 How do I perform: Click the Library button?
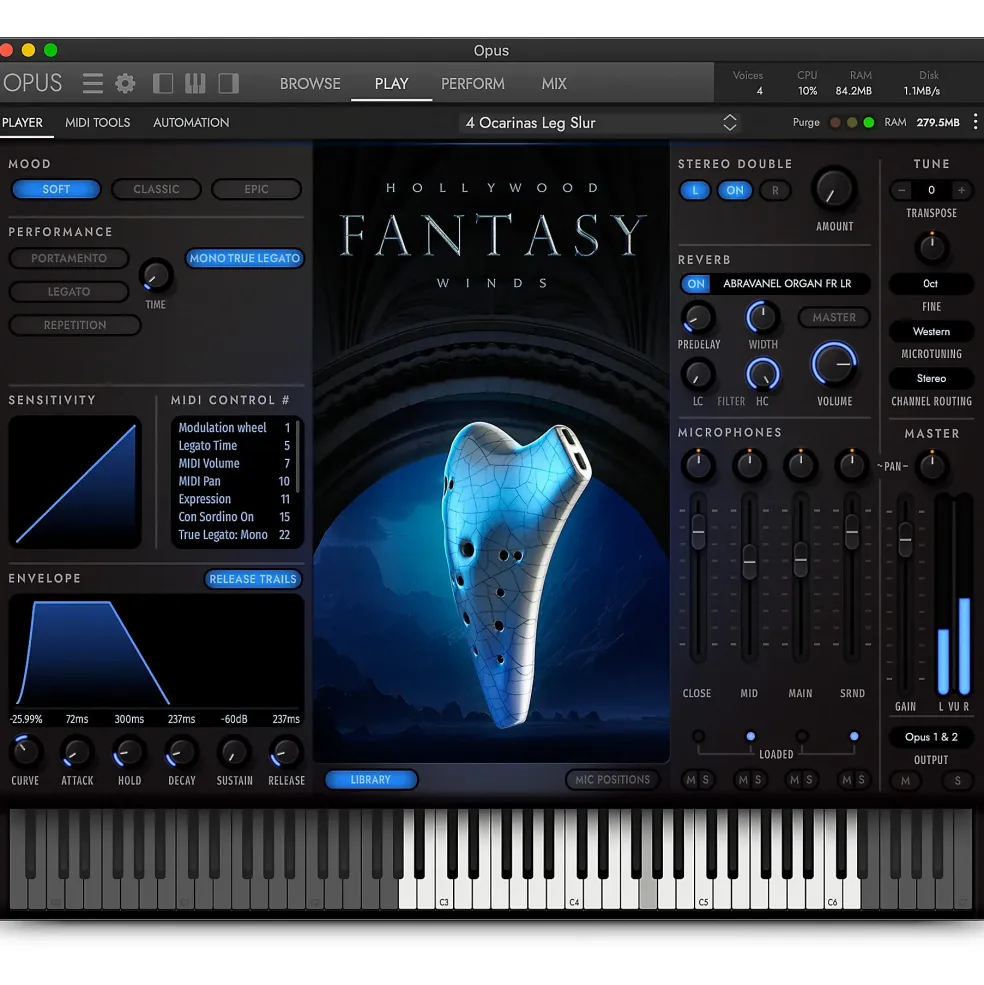coord(371,780)
